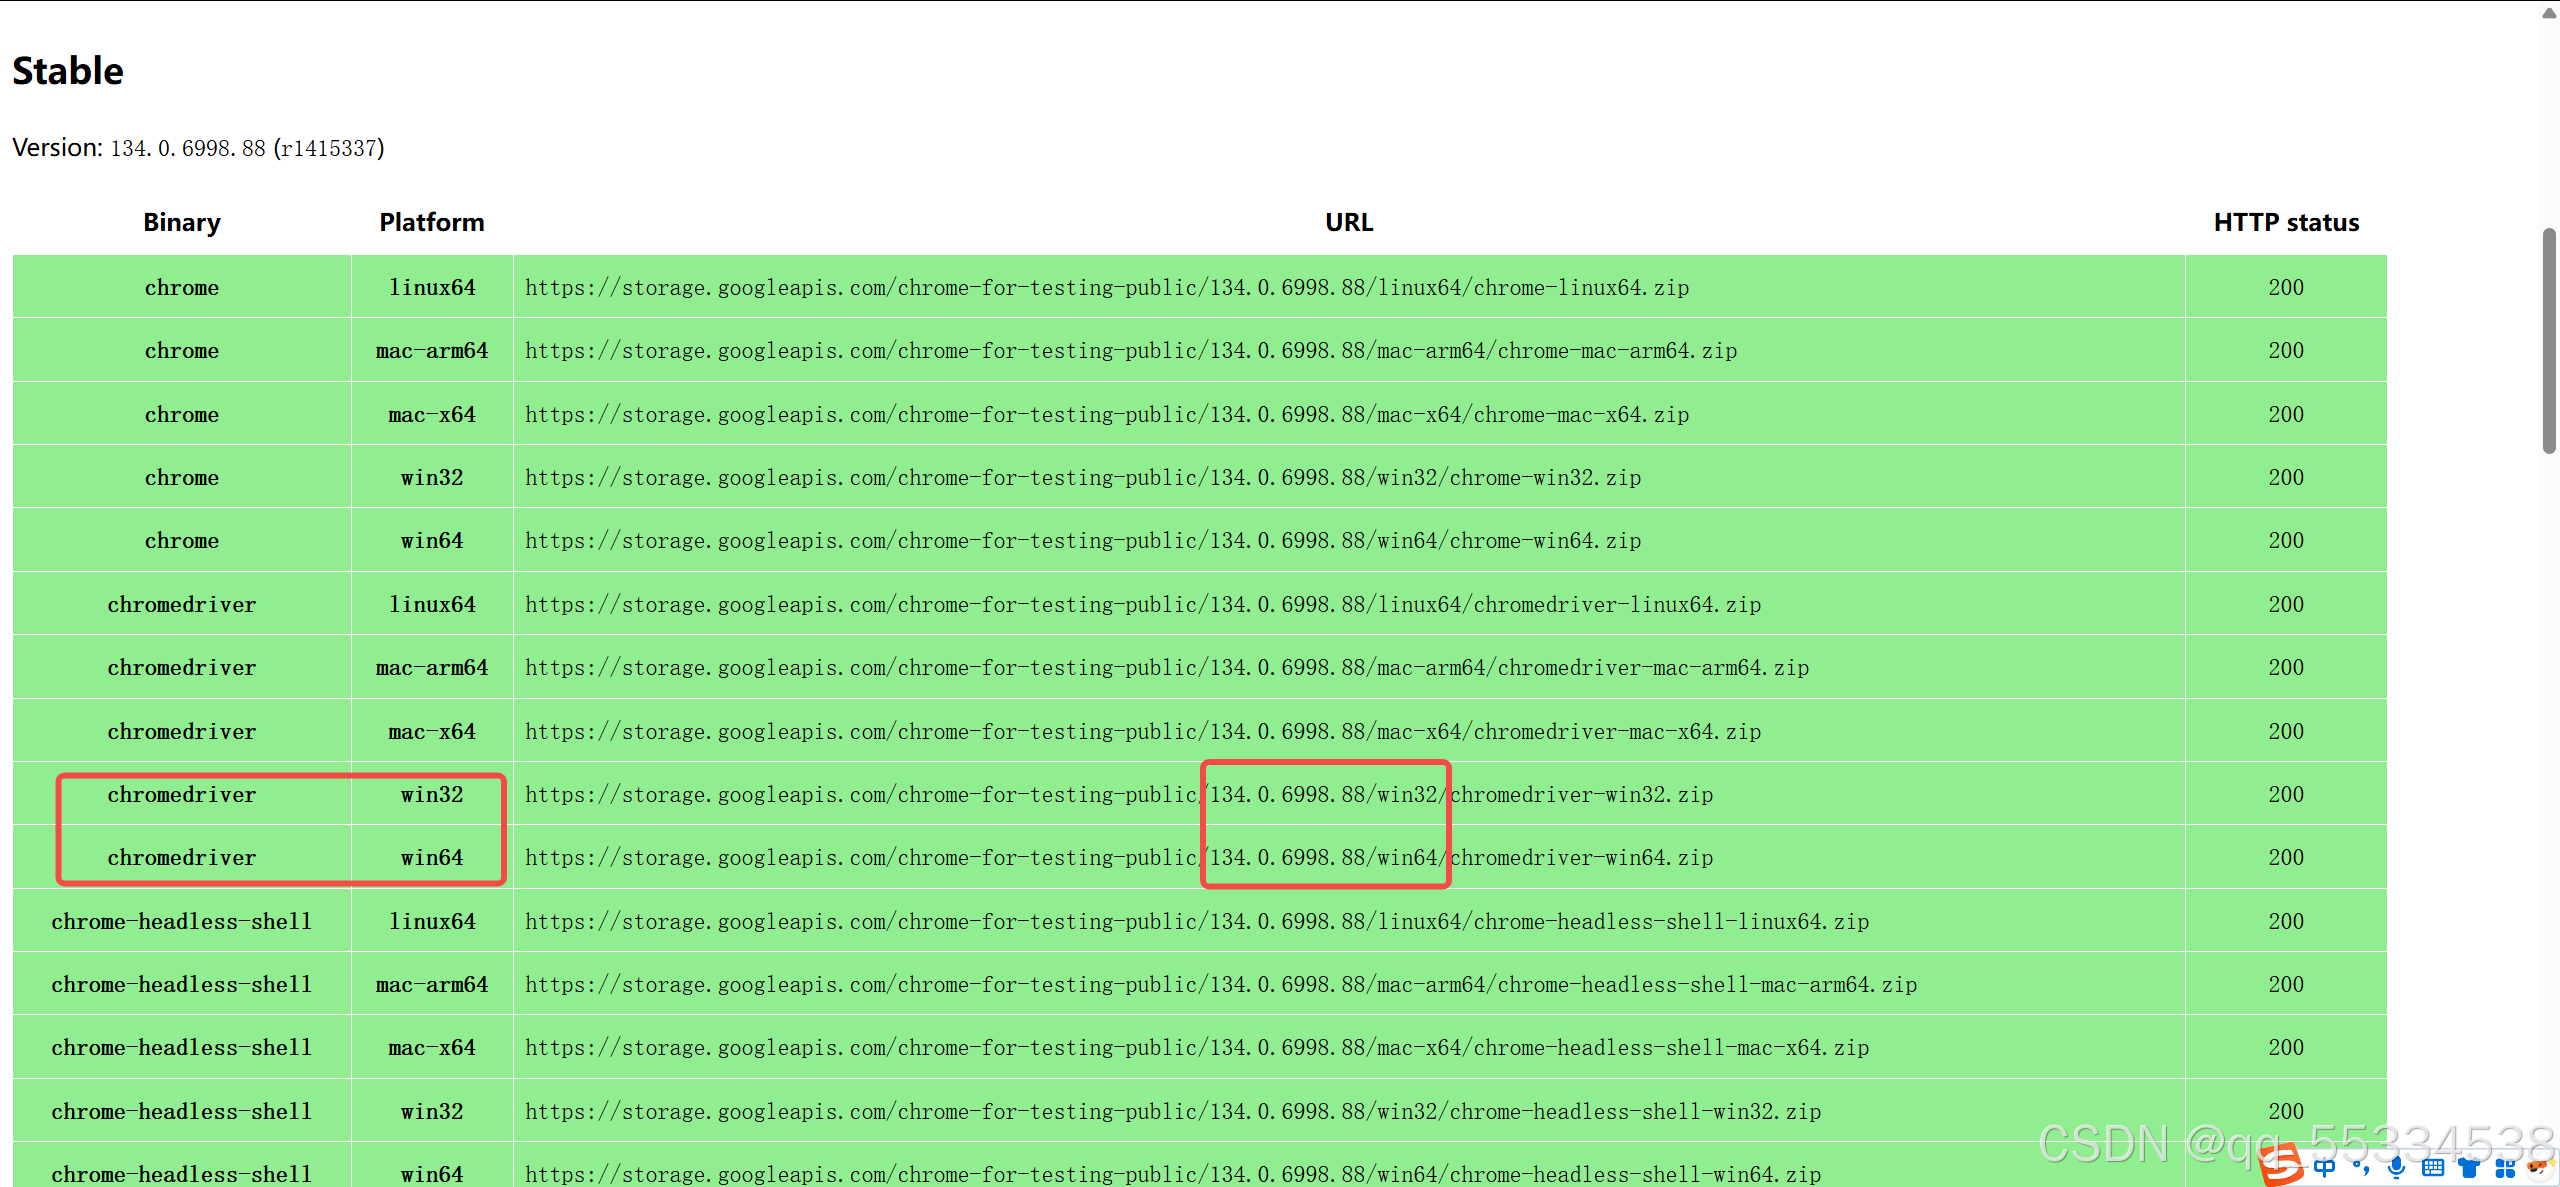
Task: Click the chromedriver-linux64.zip URL
Action: coord(1143,605)
